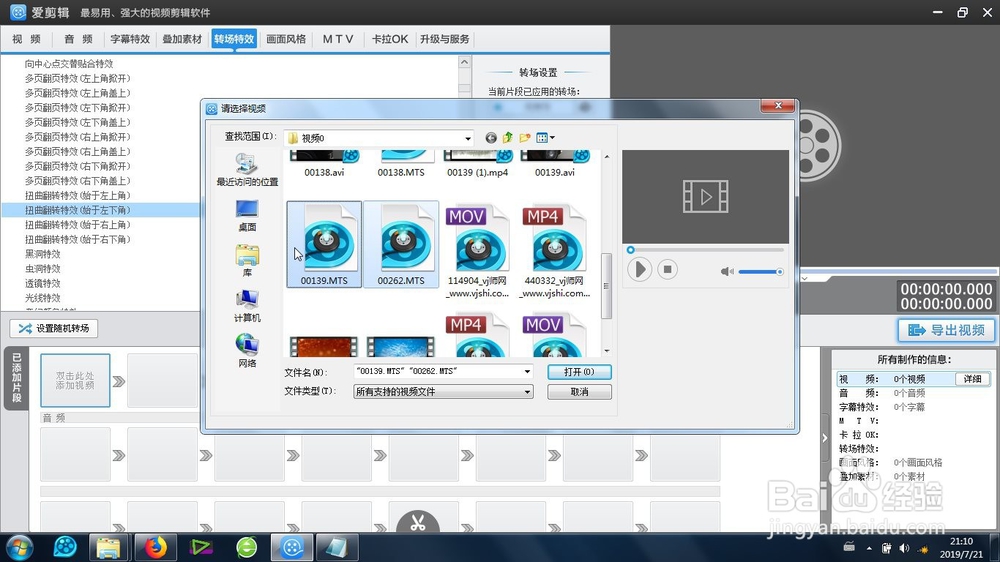1000x562 pixels.
Task: Switch to 视频 tab
Action: pos(26,39)
